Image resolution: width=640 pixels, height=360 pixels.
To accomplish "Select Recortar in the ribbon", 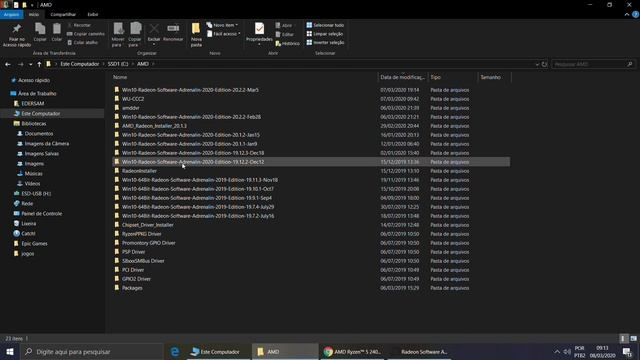I will click(x=79, y=25).
